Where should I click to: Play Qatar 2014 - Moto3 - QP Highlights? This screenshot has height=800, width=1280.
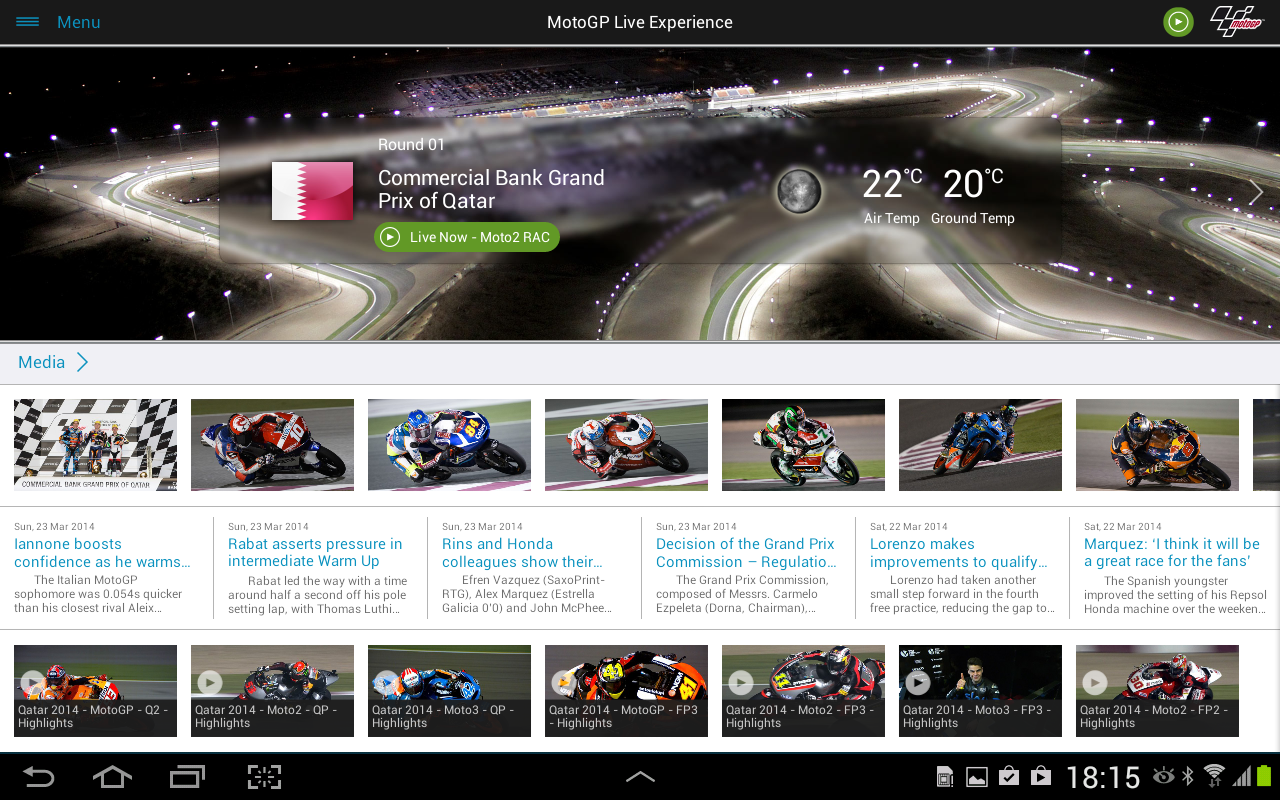[449, 691]
